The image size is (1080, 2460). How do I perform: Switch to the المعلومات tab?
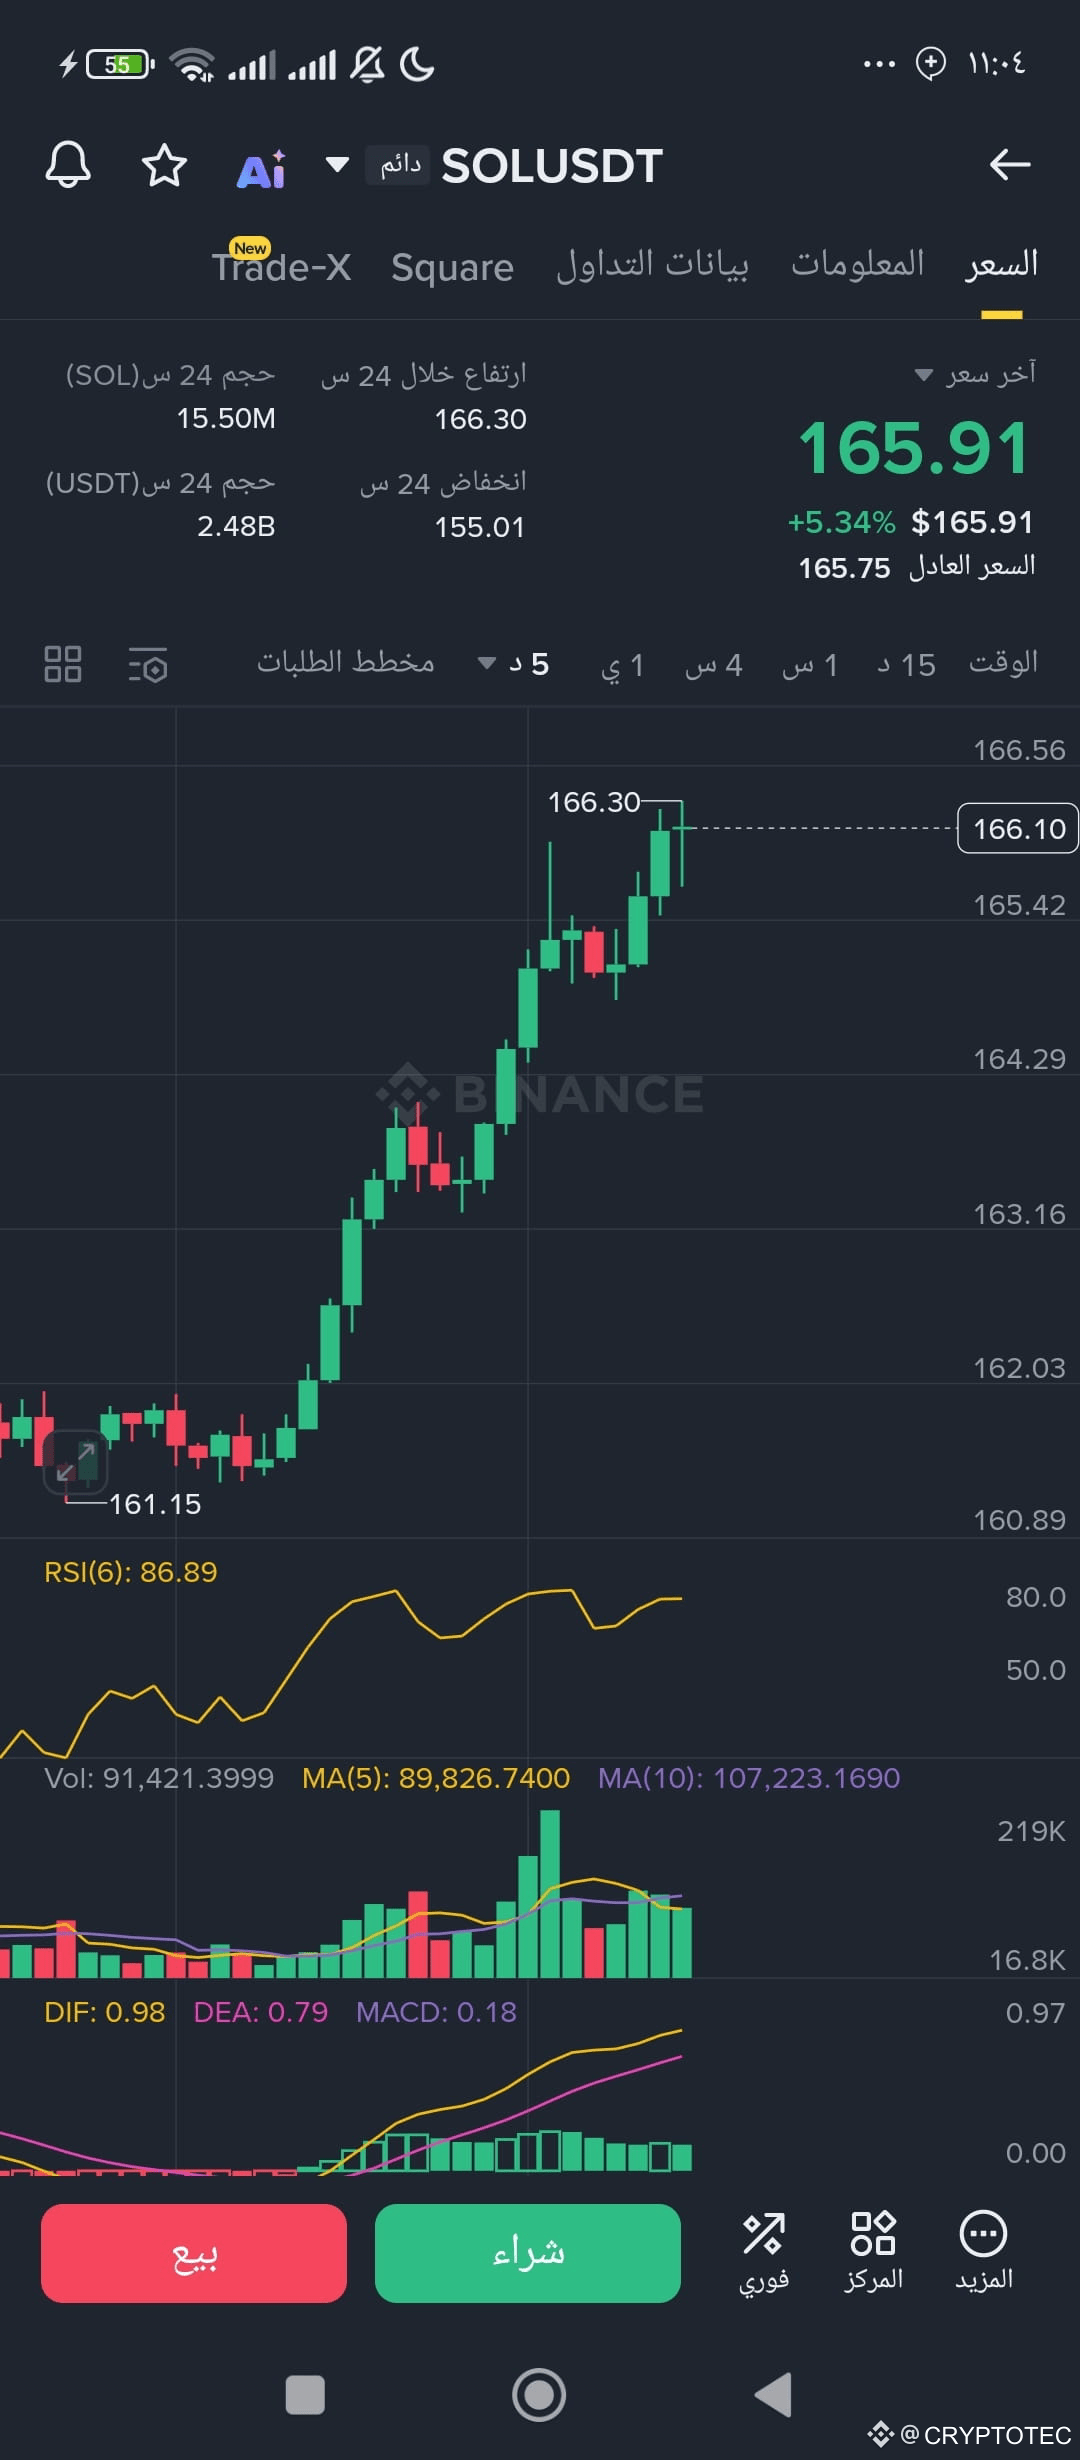tap(858, 264)
